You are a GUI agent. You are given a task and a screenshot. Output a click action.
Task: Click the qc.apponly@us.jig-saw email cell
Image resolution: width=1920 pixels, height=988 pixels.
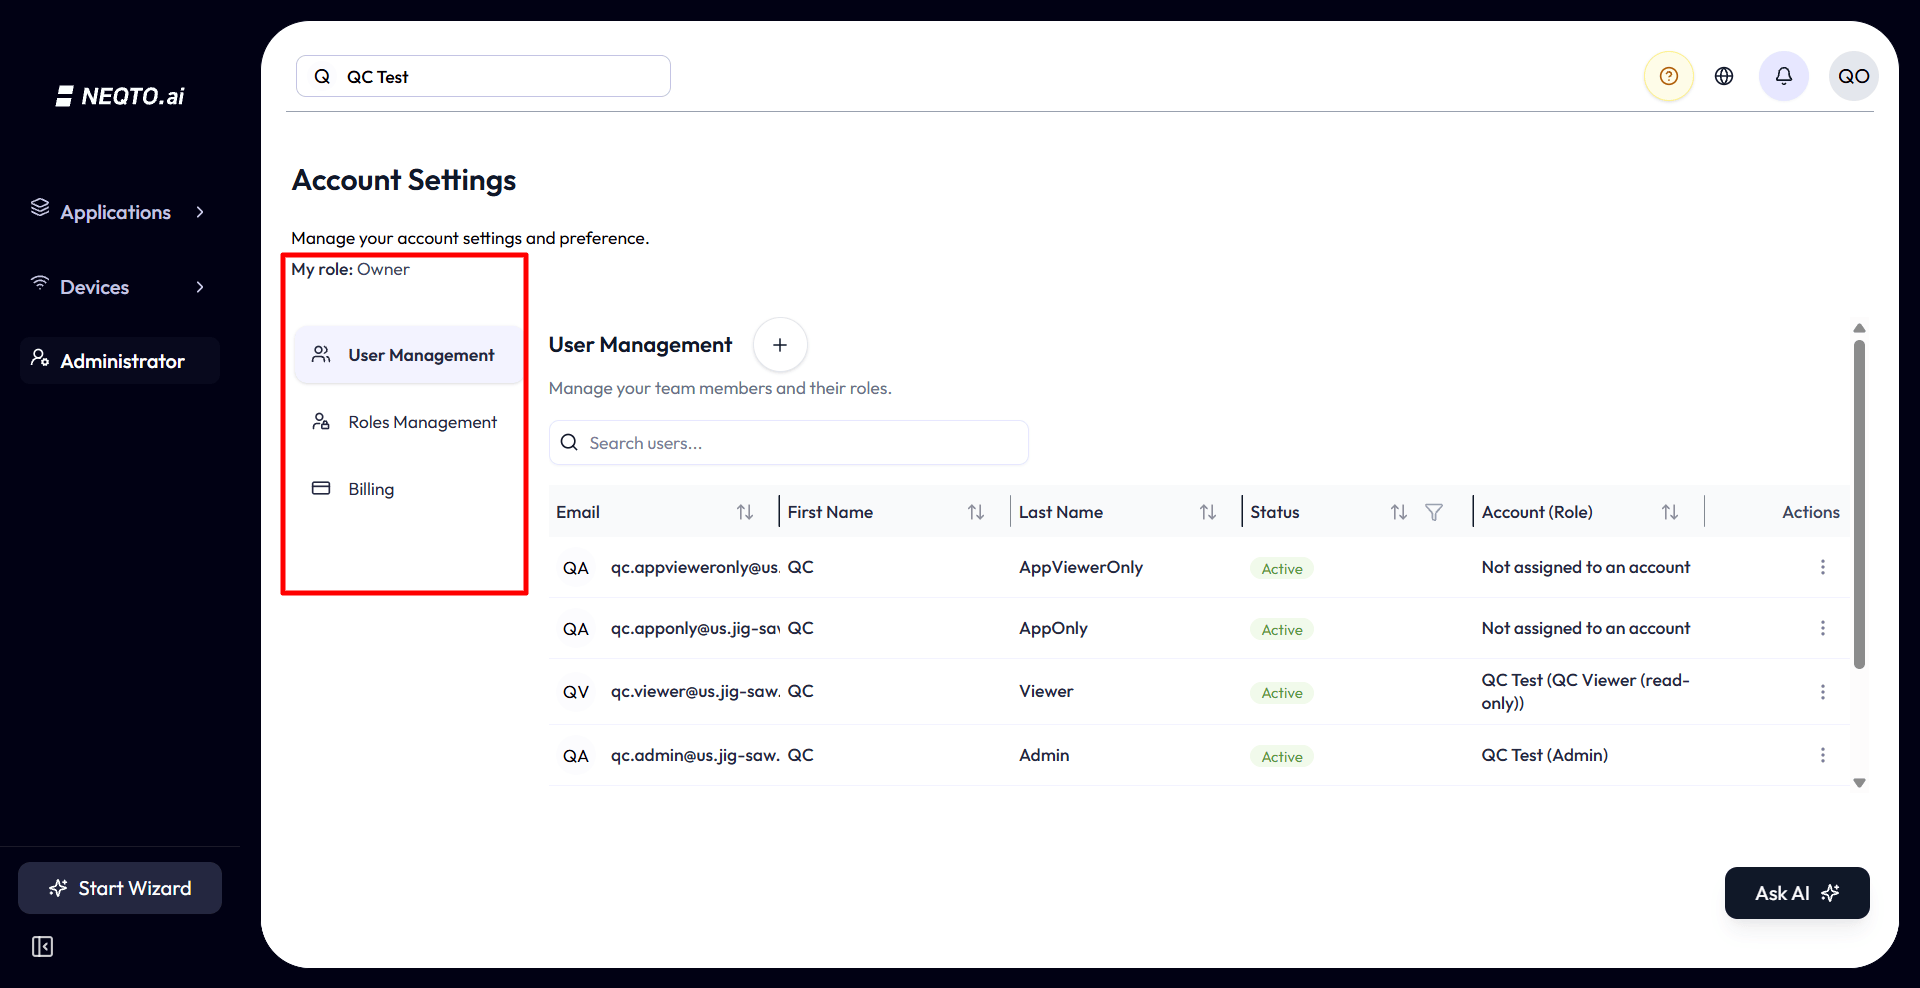click(695, 628)
